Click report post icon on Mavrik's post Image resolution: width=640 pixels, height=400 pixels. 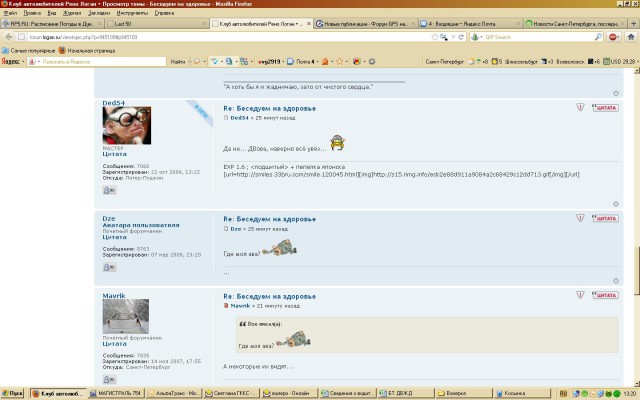point(580,295)
